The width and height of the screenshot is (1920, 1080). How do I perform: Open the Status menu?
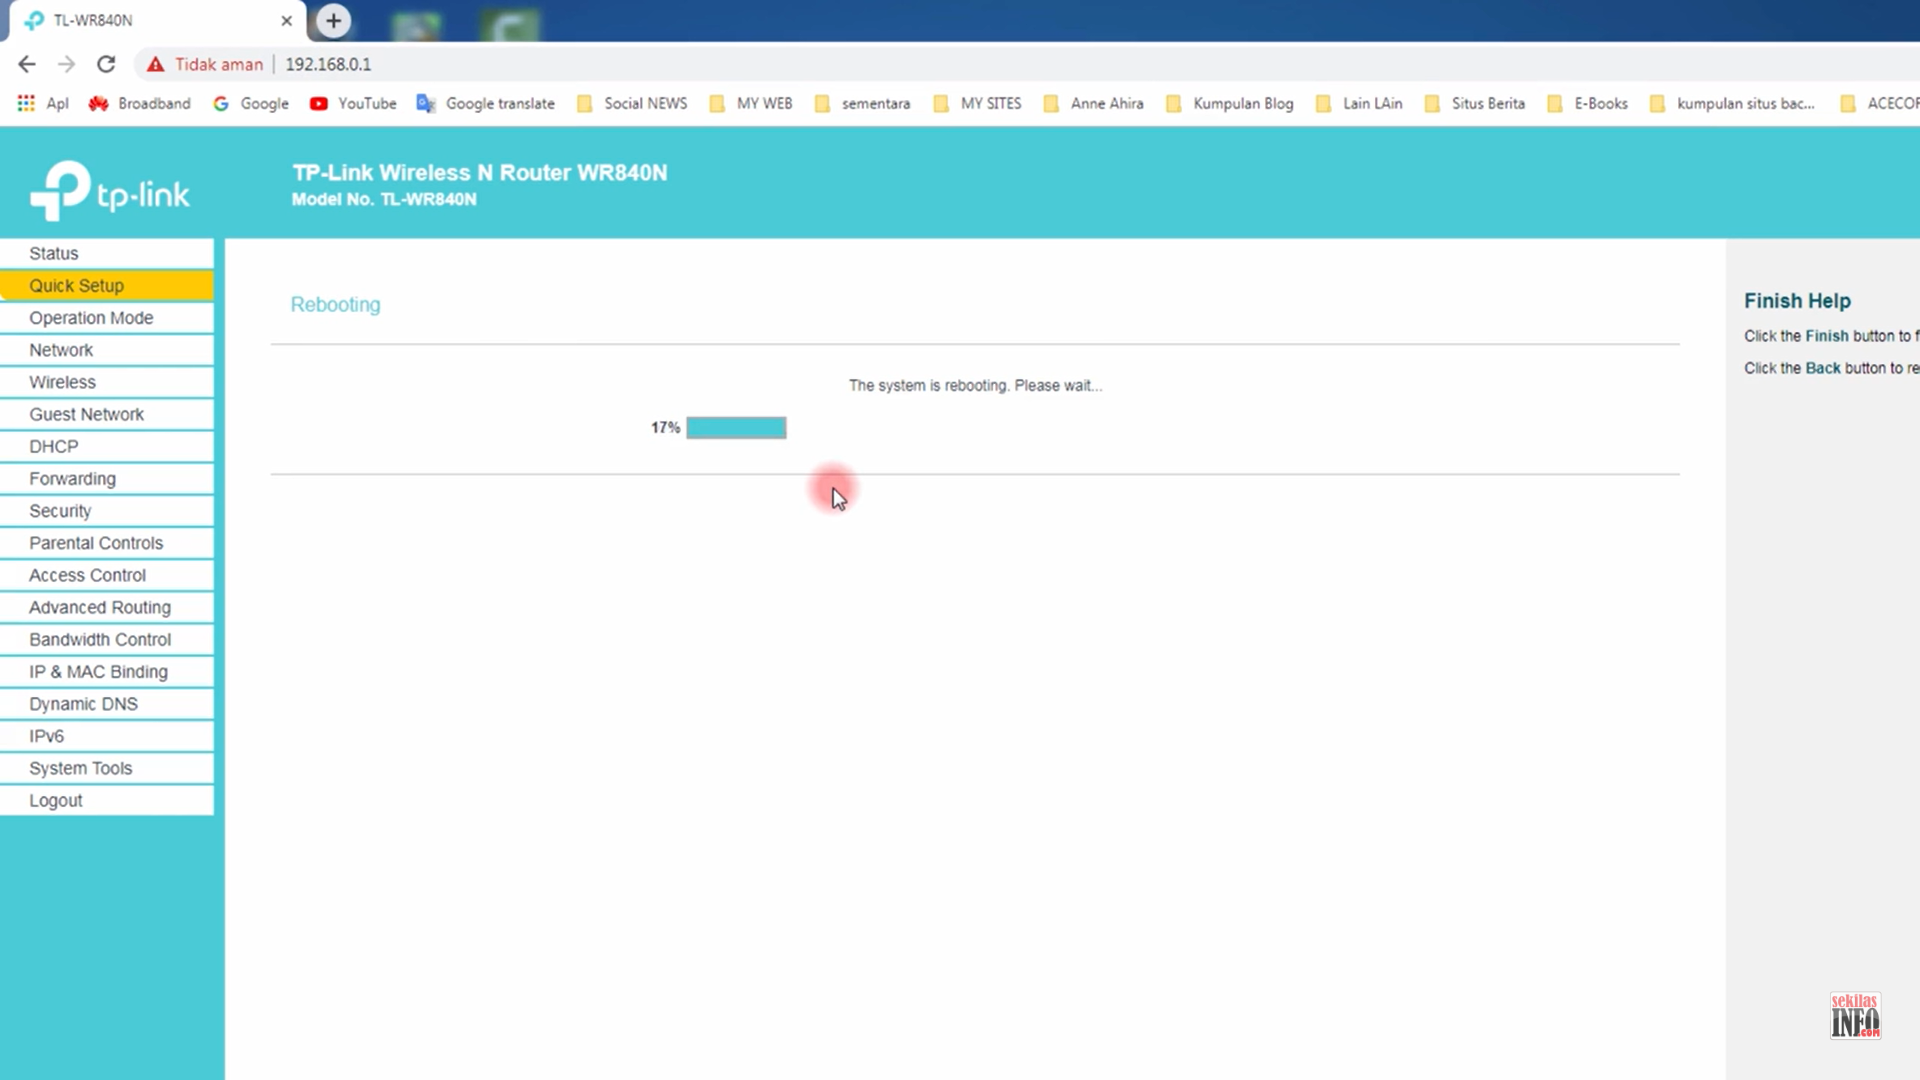click(107, 253)
